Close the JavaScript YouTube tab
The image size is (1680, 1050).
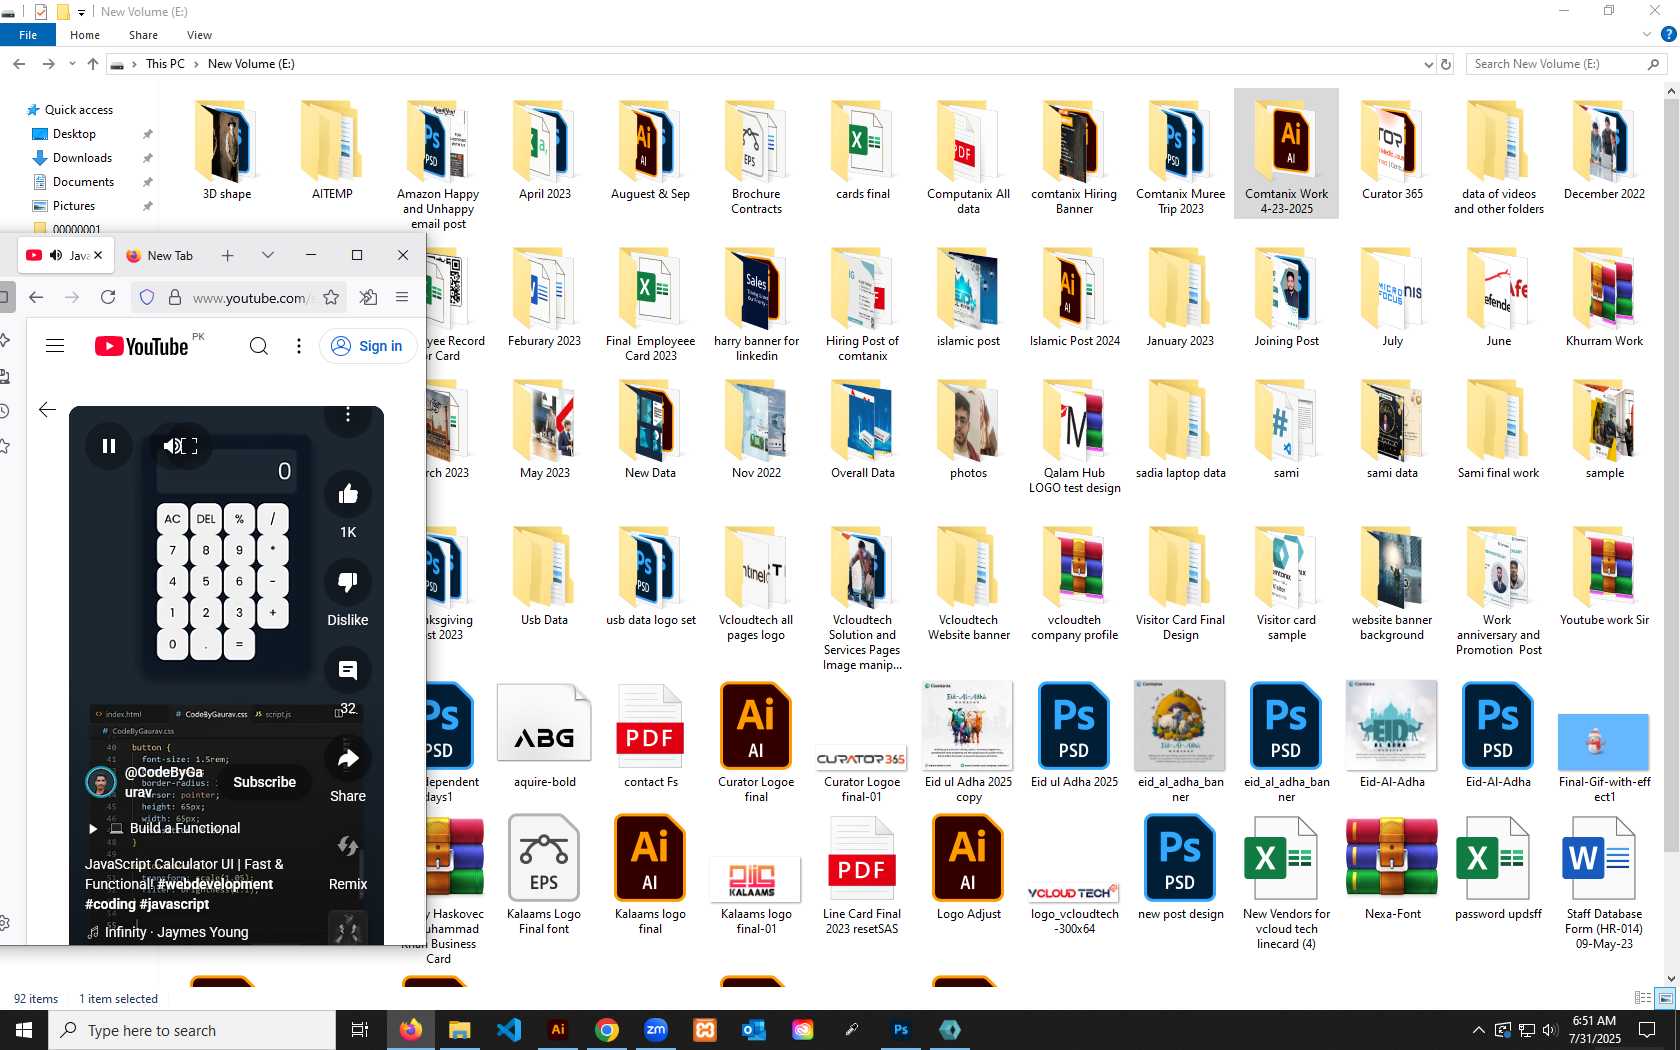tap(98, 255)
